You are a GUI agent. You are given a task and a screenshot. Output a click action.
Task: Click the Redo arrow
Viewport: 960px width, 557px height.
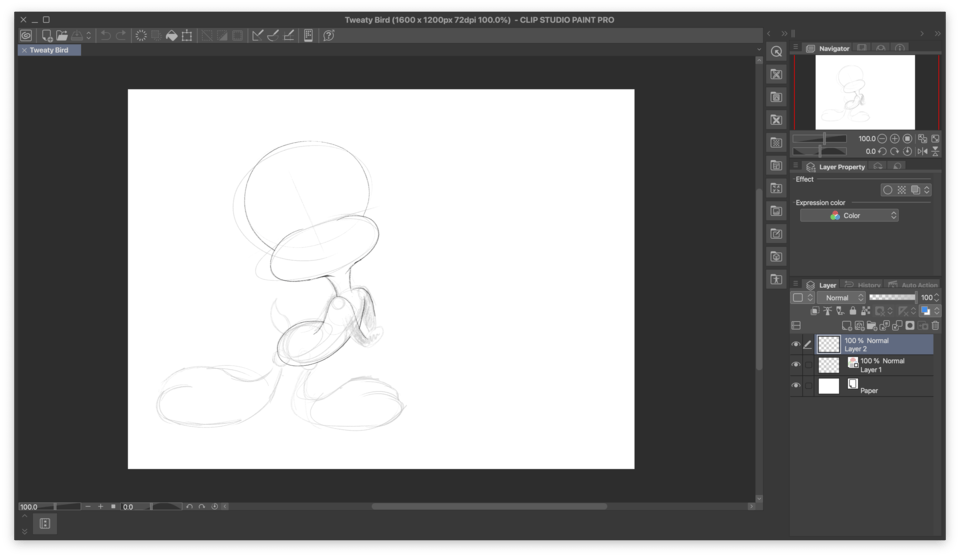tap(121, 36)
